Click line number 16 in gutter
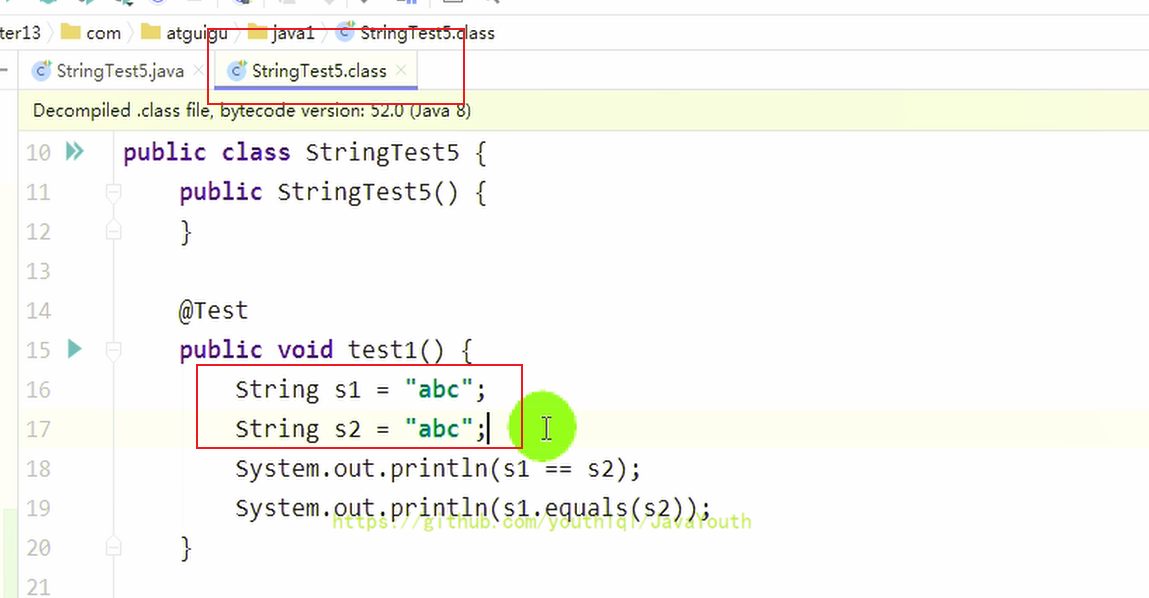 pos(38,390)
